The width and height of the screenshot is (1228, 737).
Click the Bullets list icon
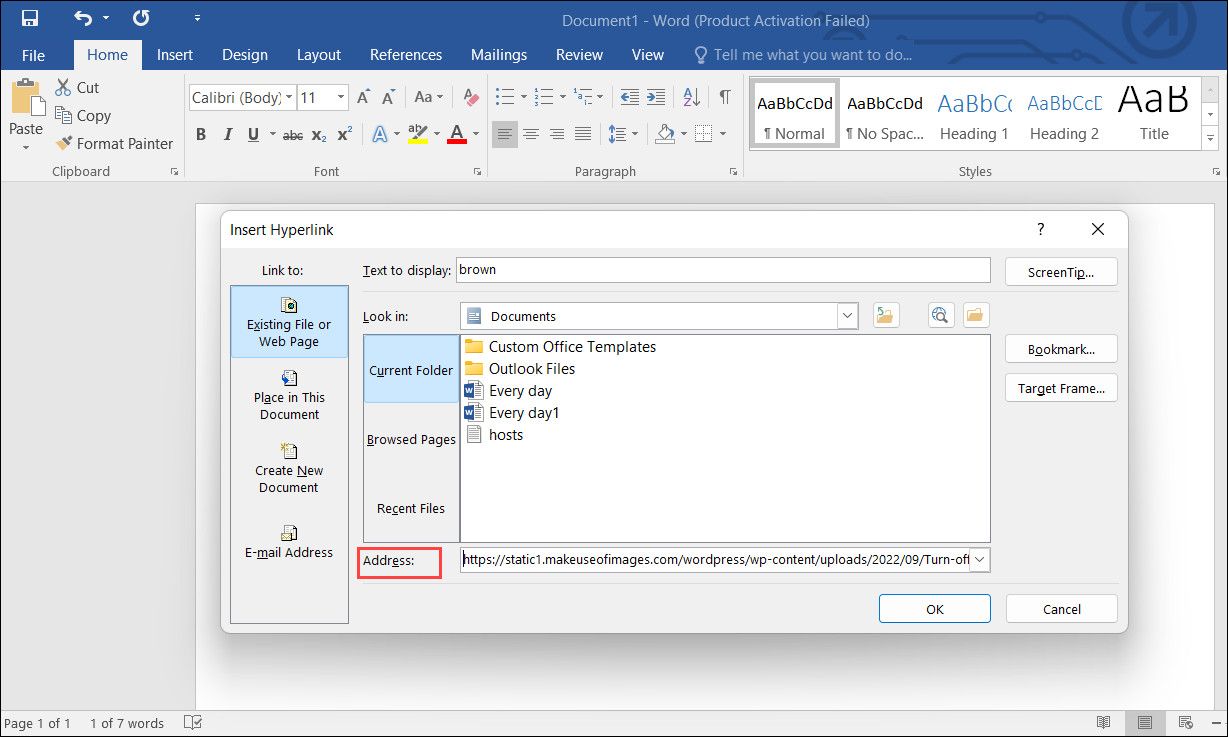pyautogui.click(x=504, y=97)
